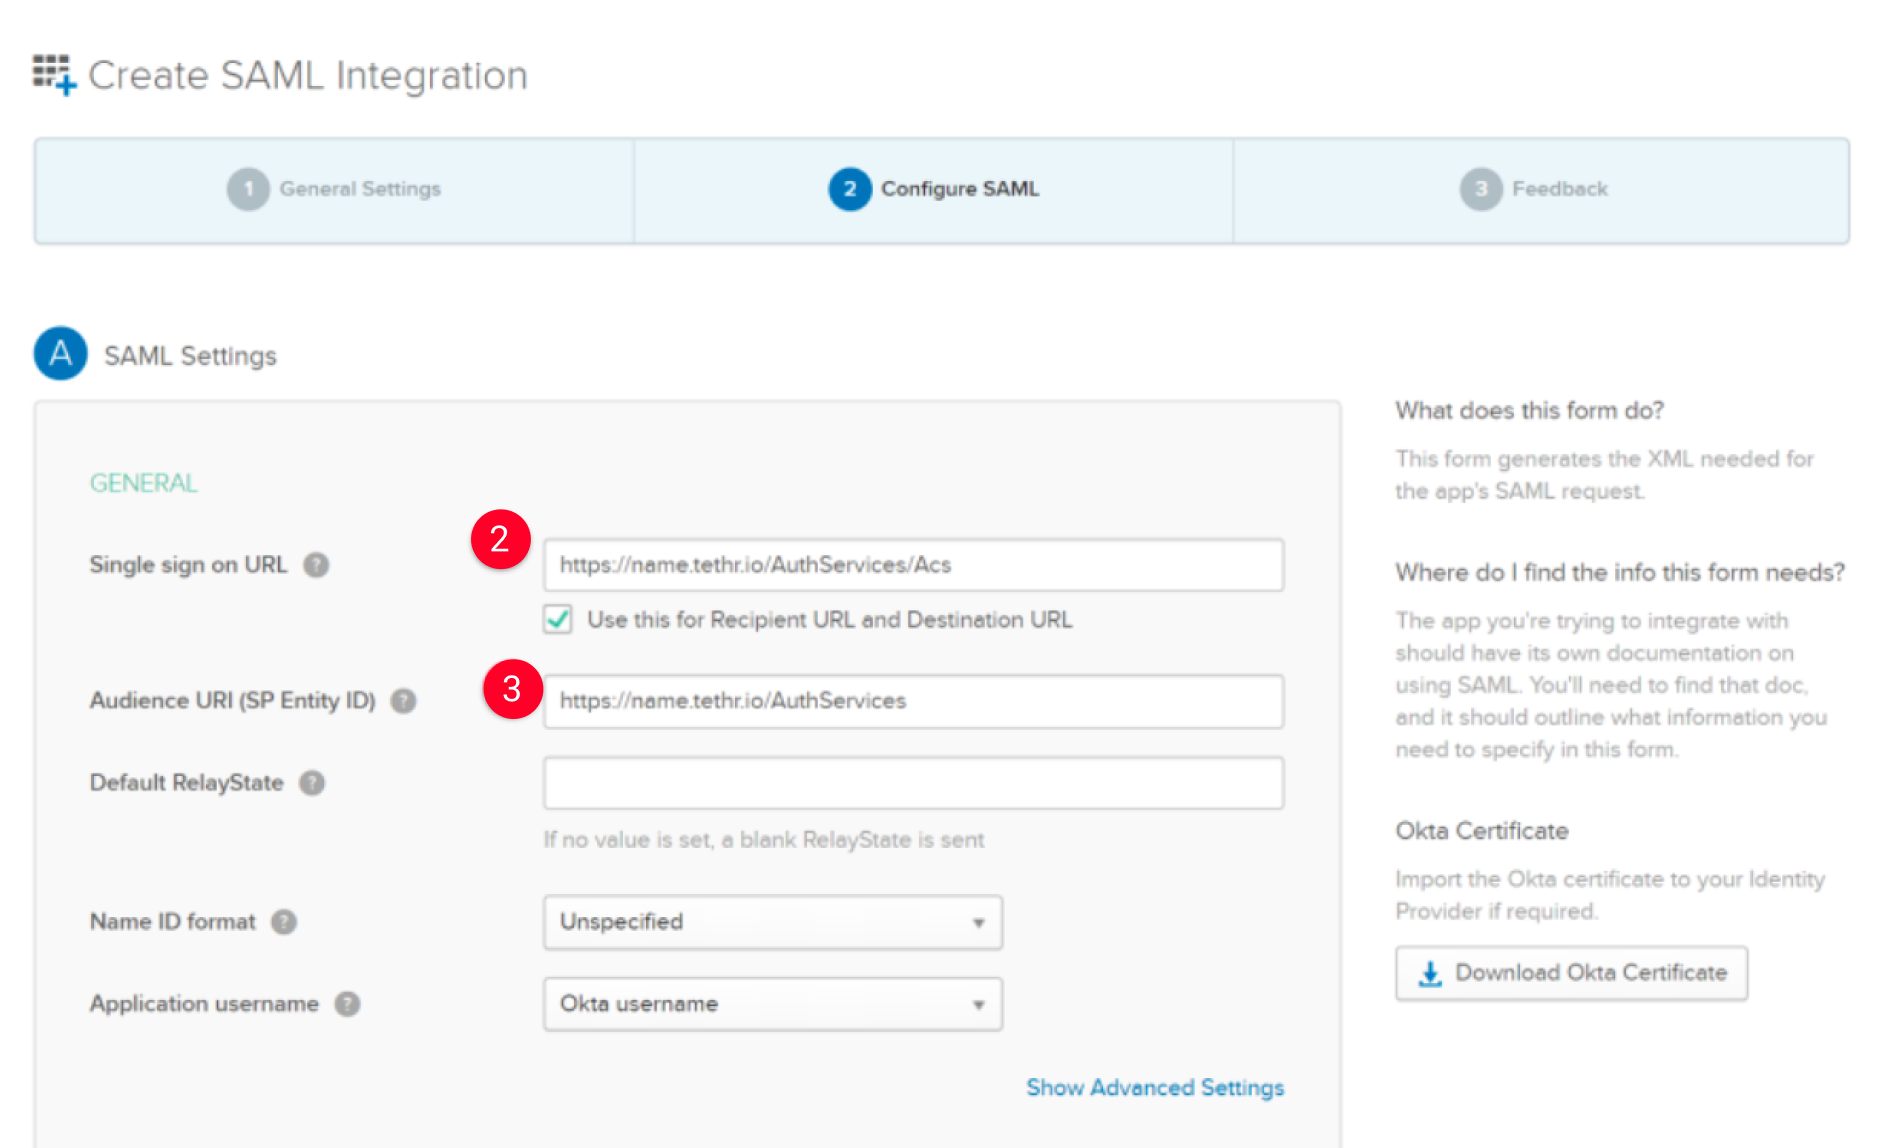Open the Application username dropdown
The height and width of the screenshot is (1148, 1887).
[x=771, y=1004]
